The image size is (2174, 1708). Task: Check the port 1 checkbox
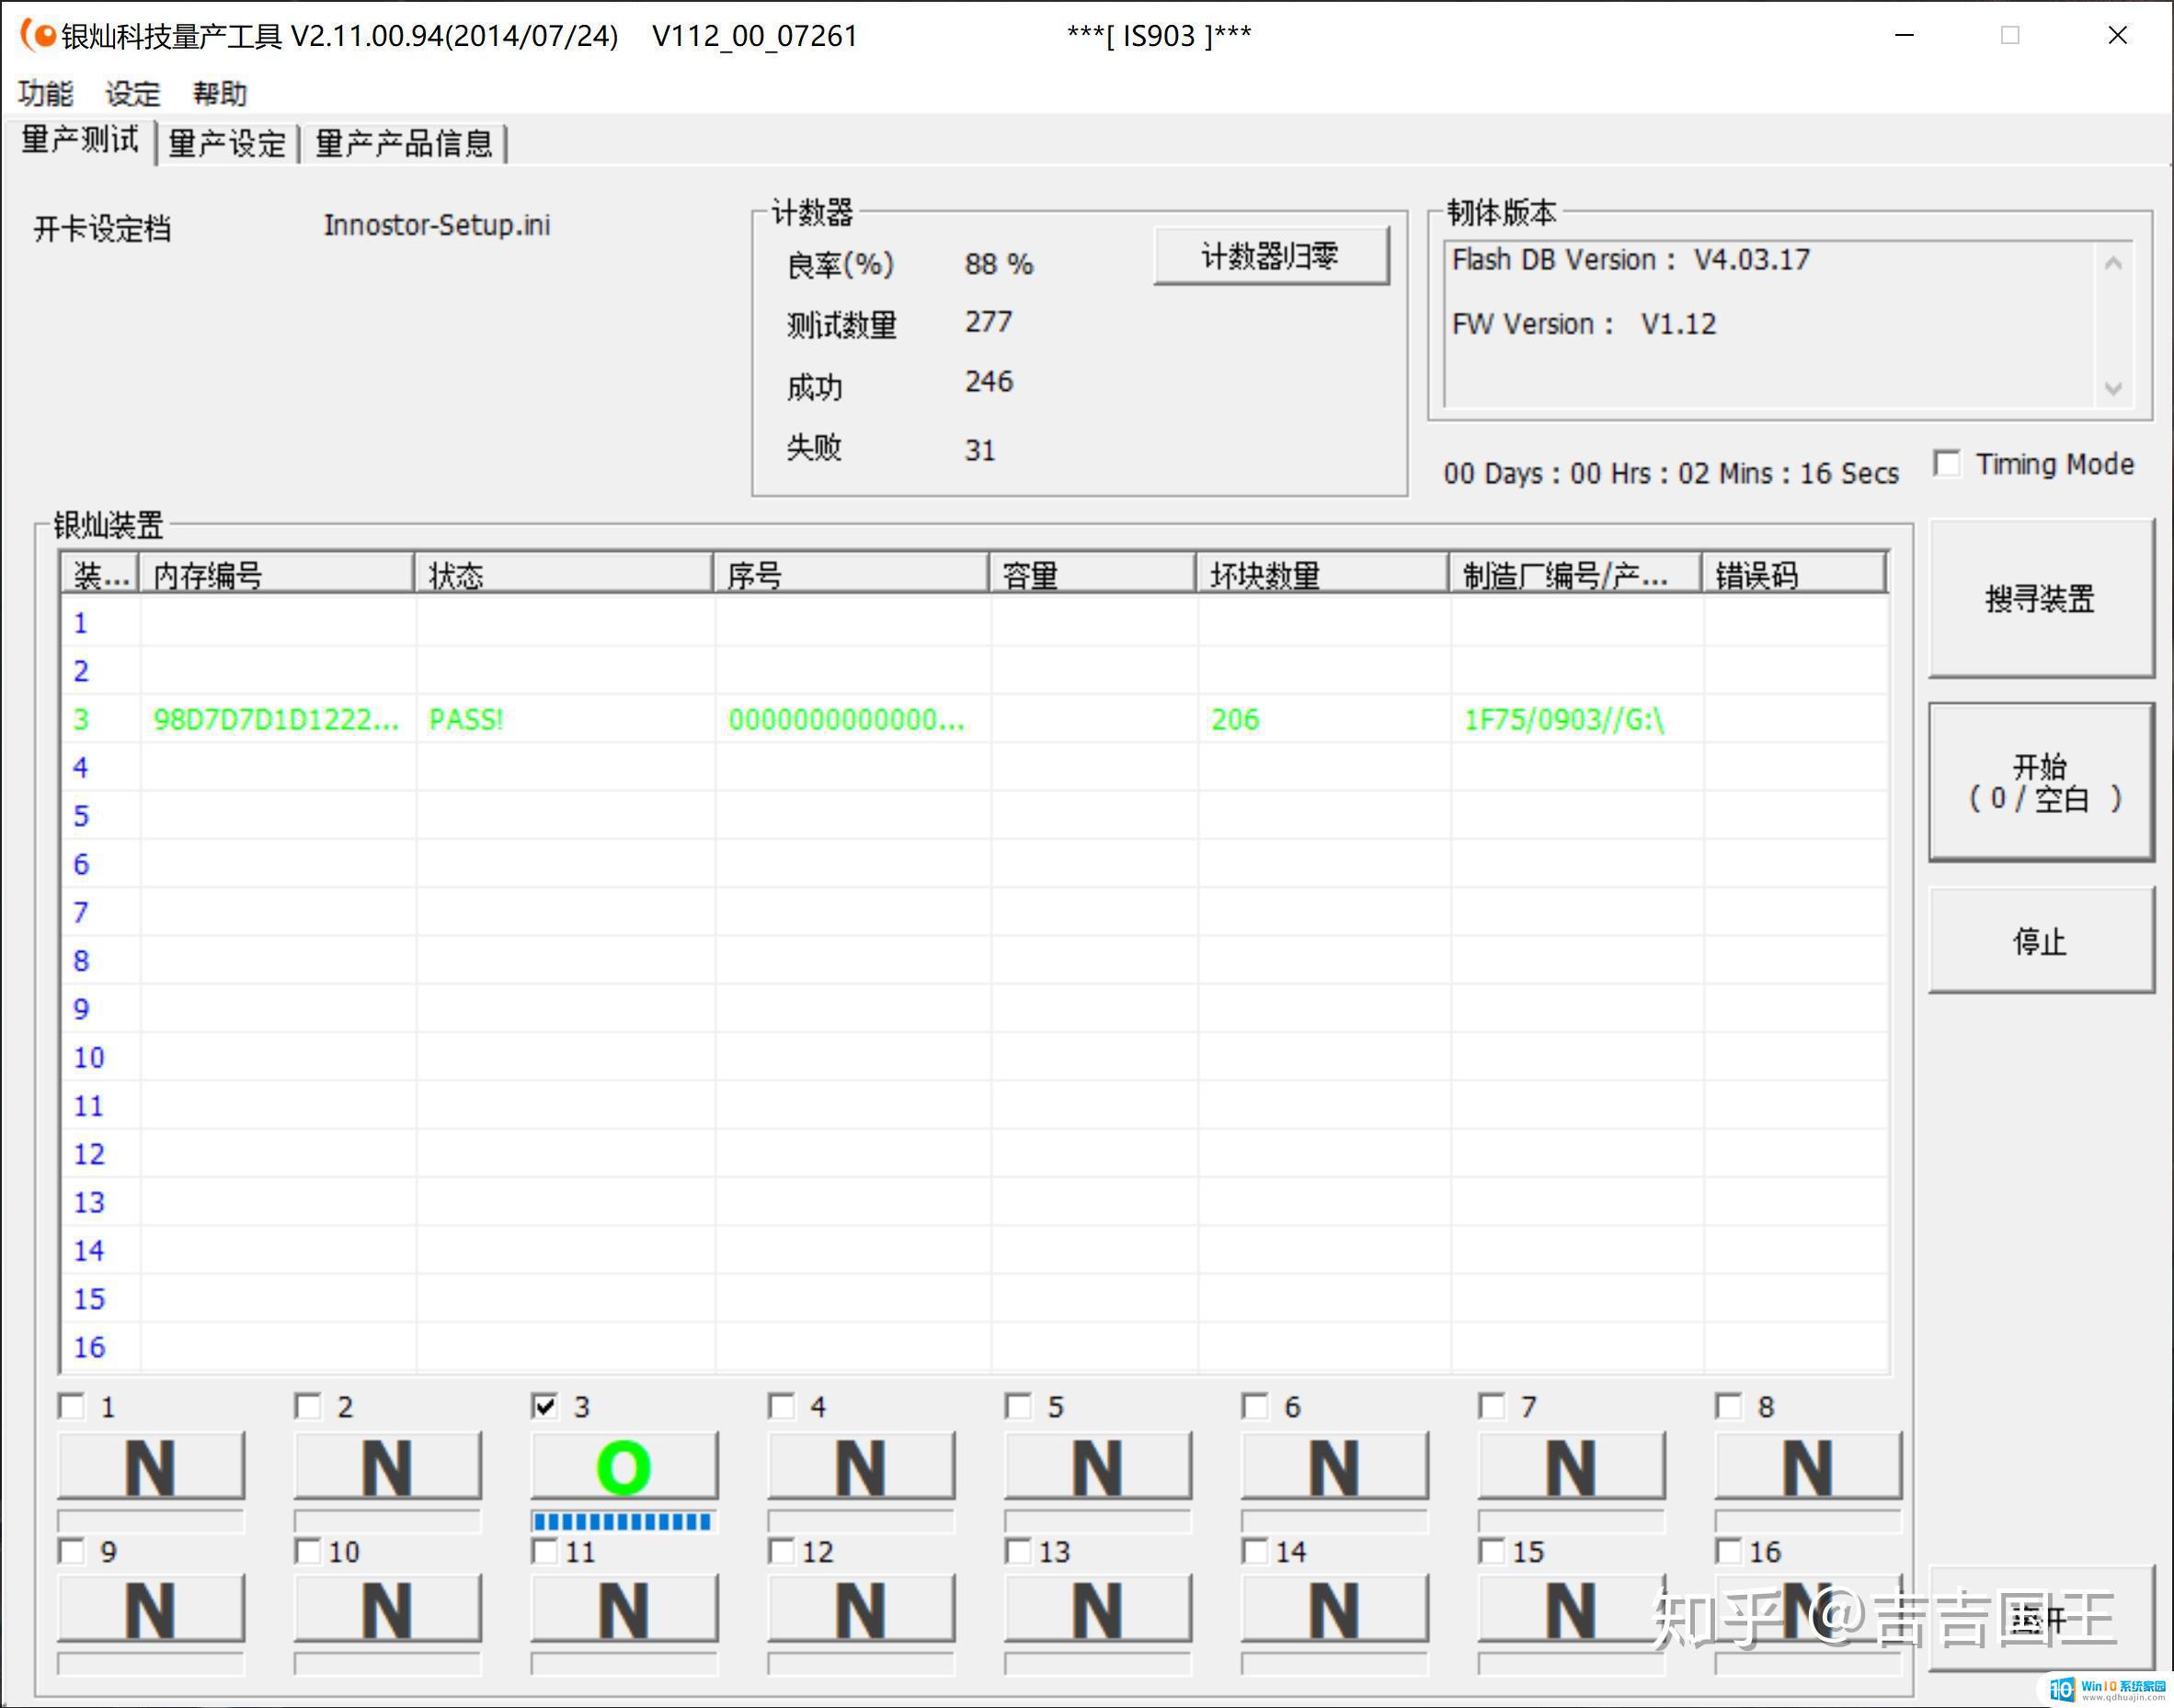click(72, 1407)
